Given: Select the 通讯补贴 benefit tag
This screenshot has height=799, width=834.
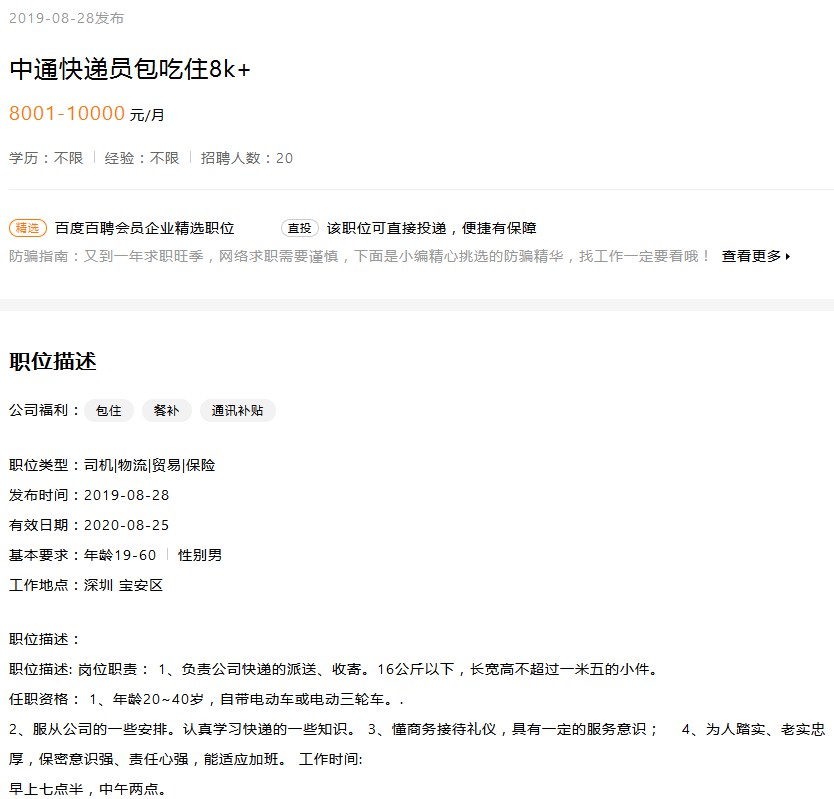Looking at the screenshot, I should tap(237, 410).
